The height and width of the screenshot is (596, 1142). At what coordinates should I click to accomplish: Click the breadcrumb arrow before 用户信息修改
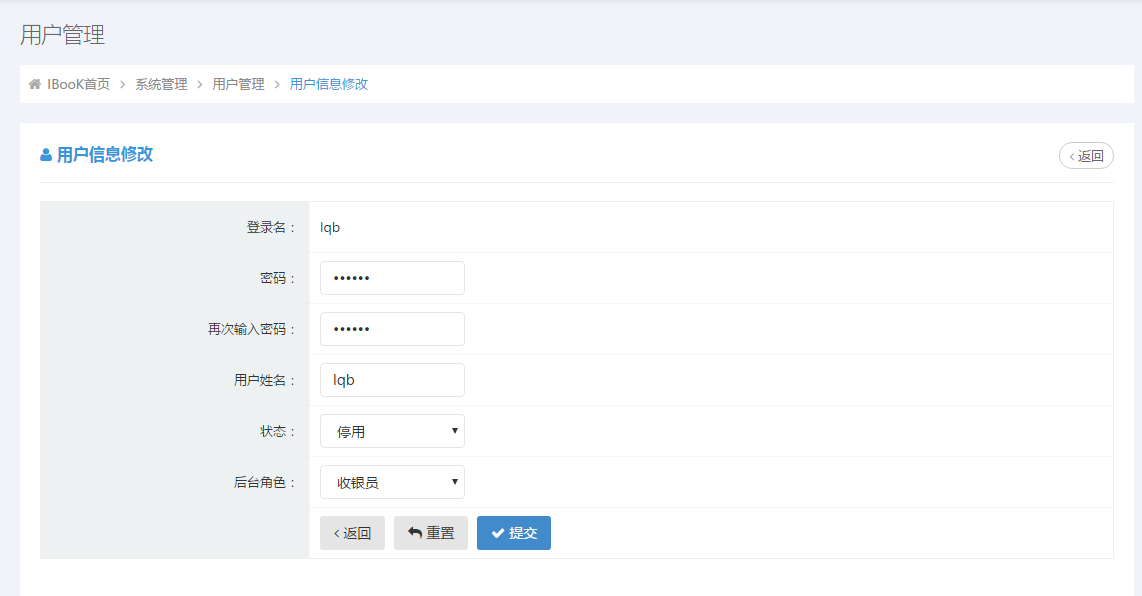pos(277,84)
